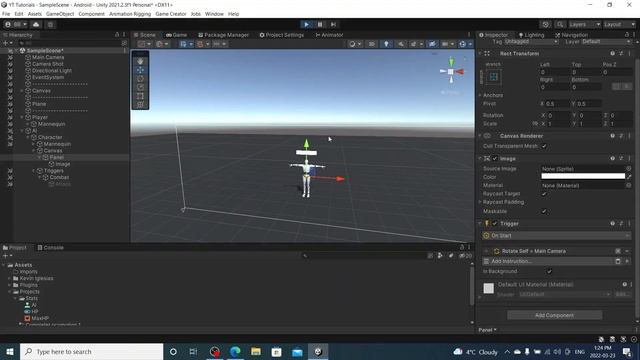Open the Game Creator menu
This screenshot has width=640, height=360.
click(x=171, y=14)
